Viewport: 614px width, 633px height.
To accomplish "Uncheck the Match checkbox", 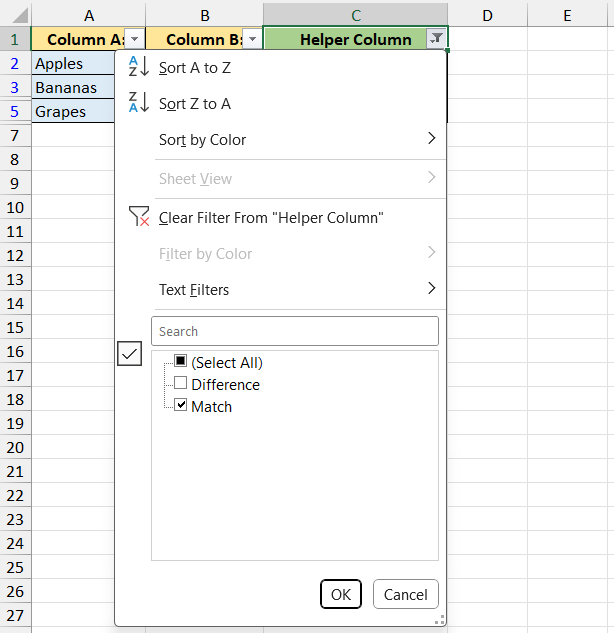I will [180, 405].
